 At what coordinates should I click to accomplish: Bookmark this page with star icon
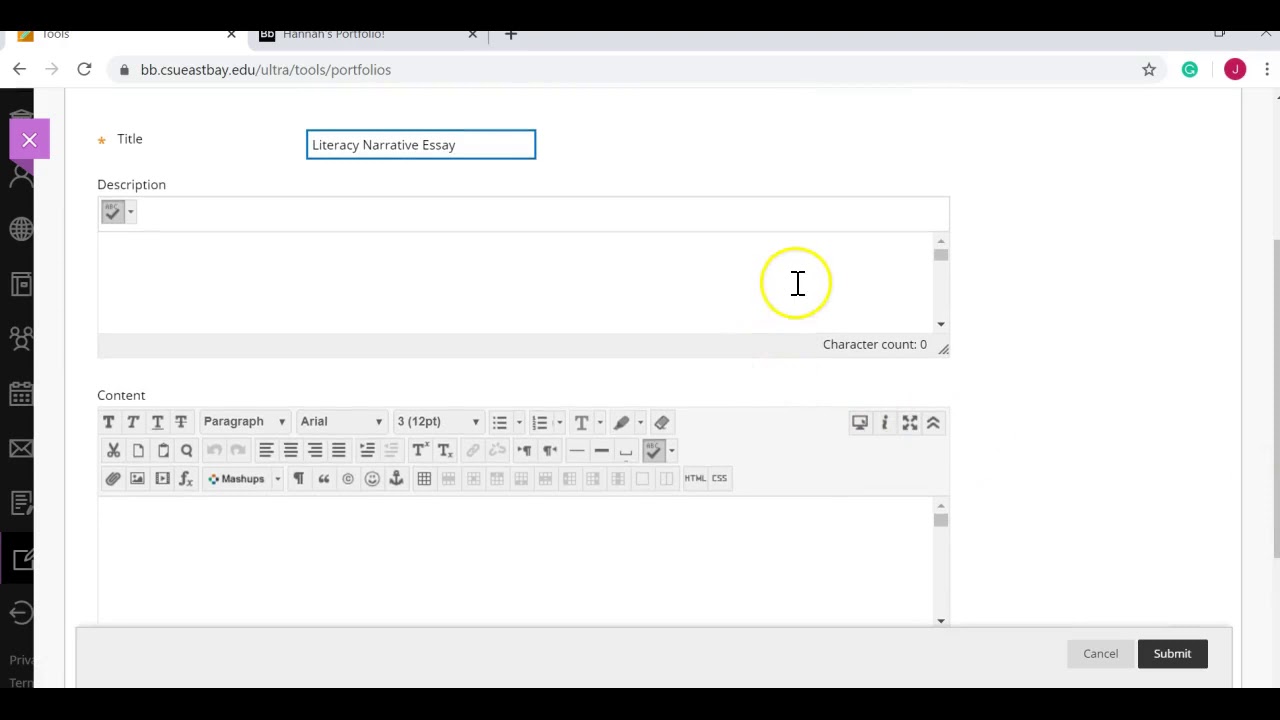pyautogui.click(x=1149, y=70)
